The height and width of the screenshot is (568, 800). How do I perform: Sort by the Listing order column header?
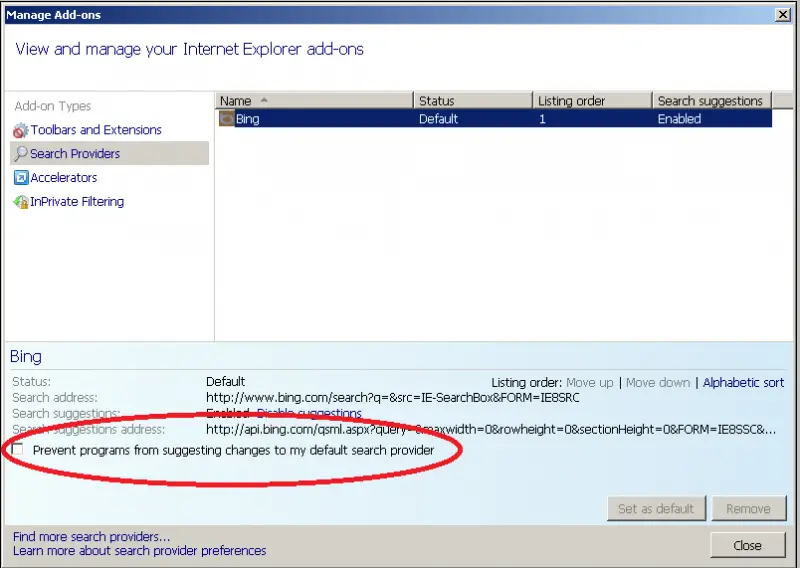[x=593, y=101]
